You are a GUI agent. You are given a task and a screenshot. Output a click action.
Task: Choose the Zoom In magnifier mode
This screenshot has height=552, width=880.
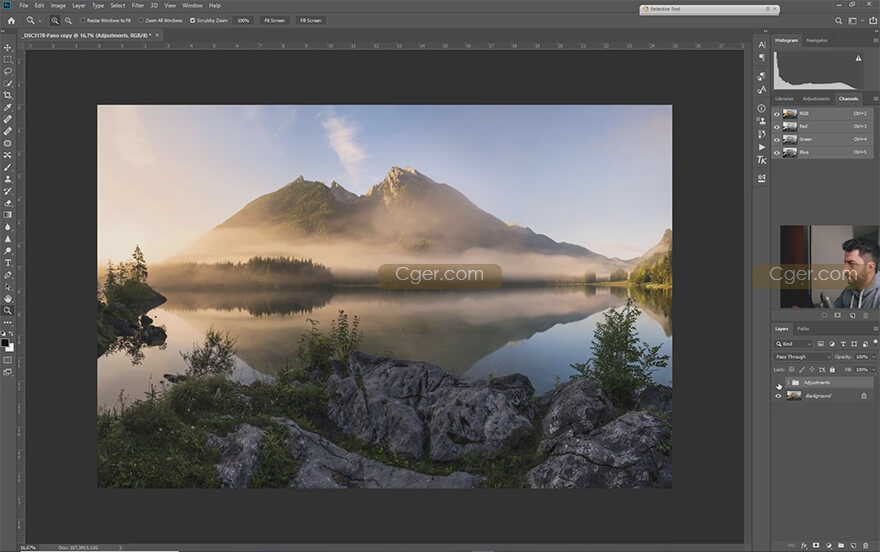[54, 20]
